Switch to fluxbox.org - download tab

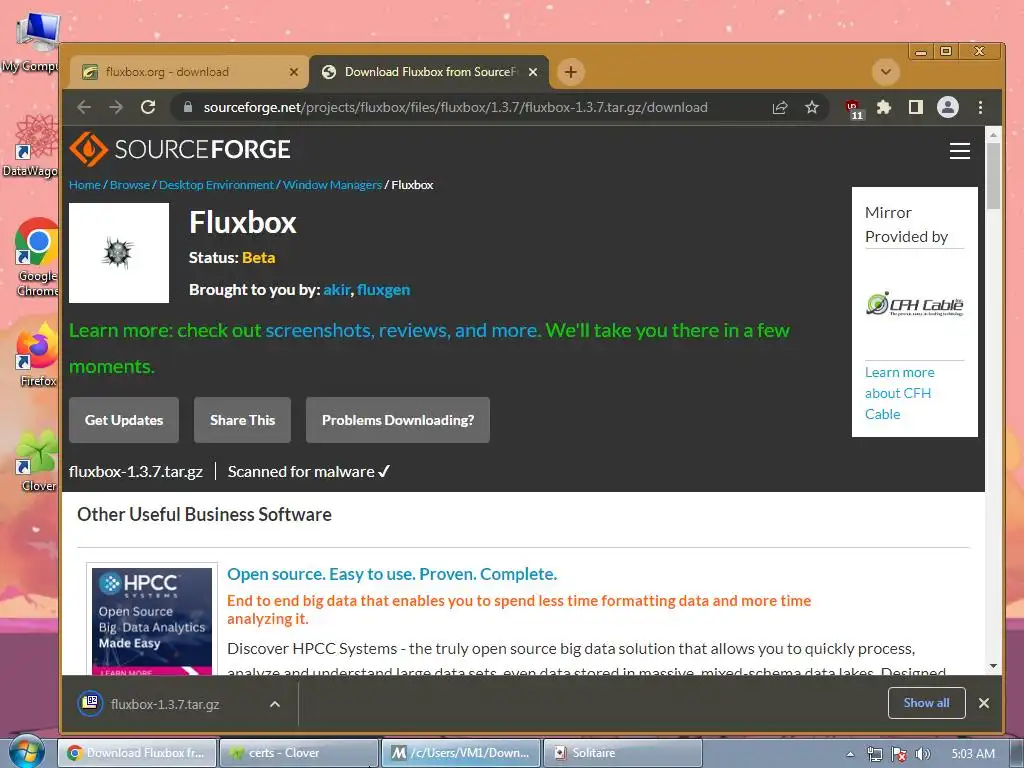pyautogui.click(x=189, y=72)
